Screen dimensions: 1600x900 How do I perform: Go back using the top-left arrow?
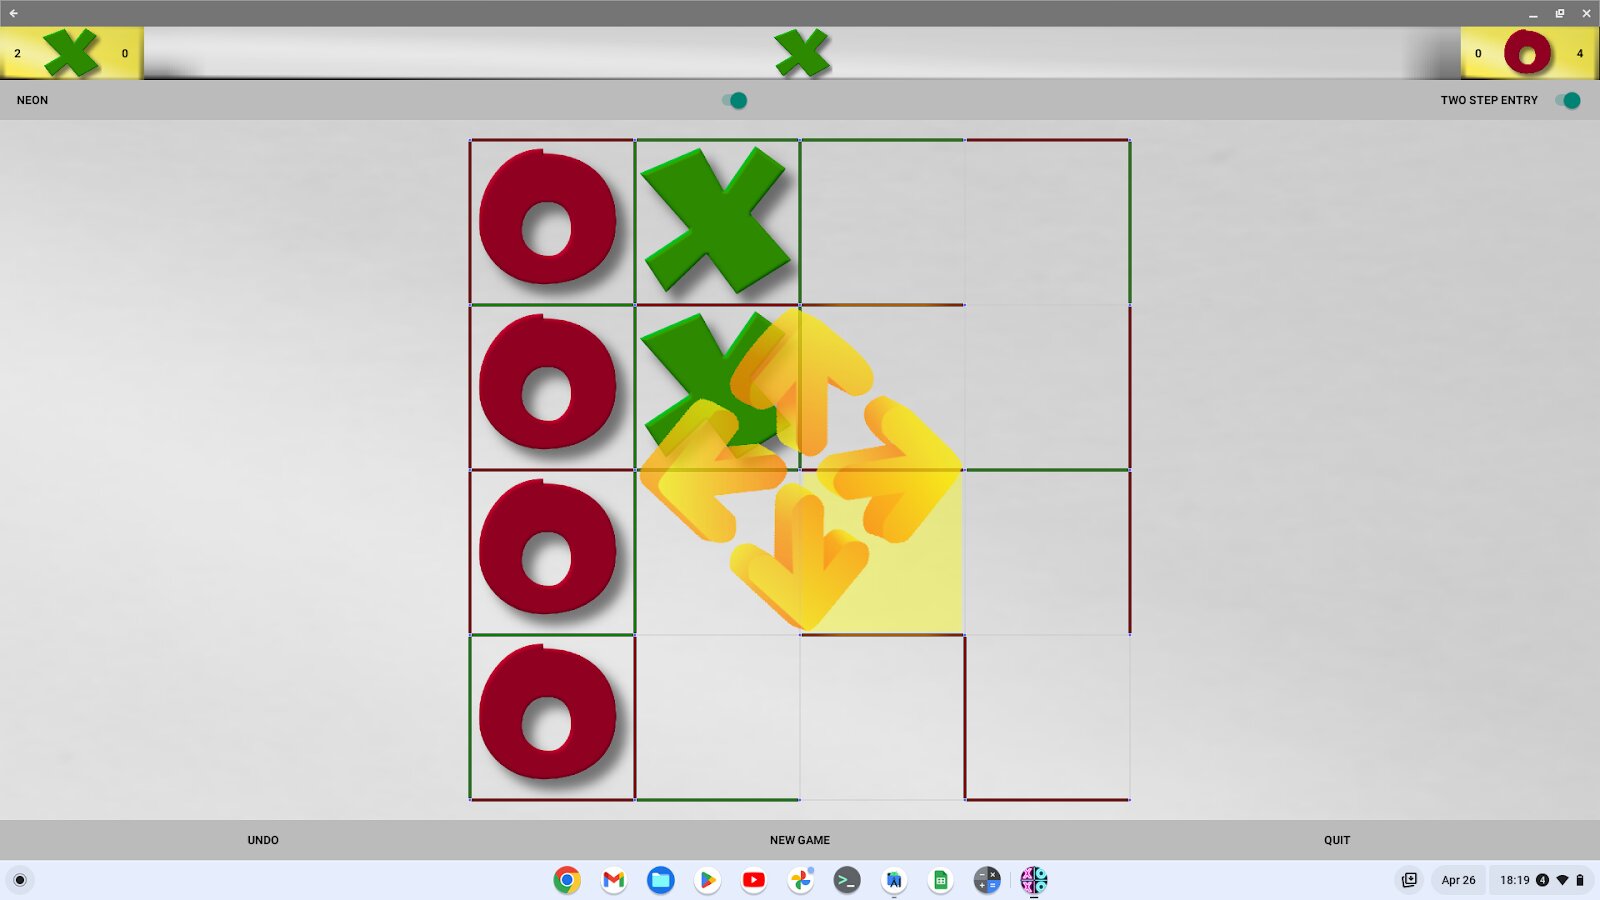pos(13,13)
